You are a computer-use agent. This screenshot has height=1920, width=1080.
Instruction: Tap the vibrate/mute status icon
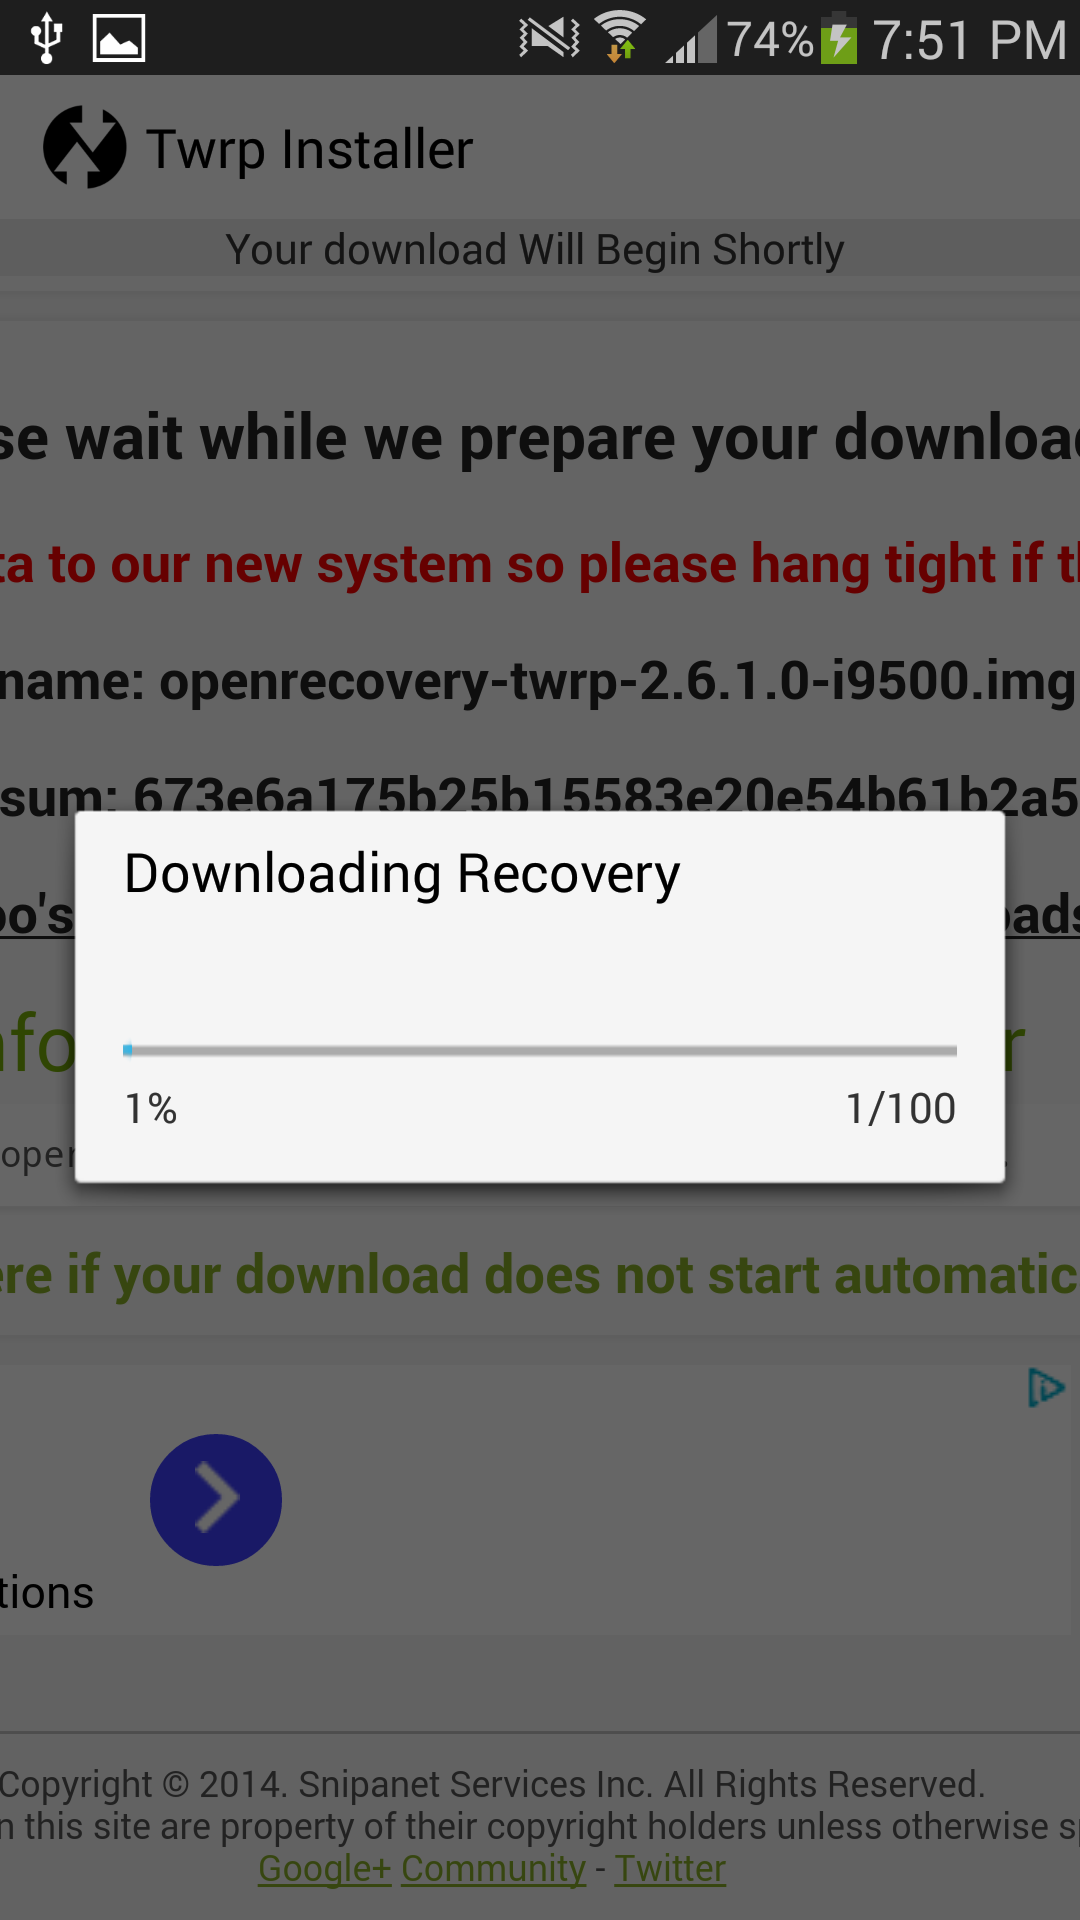pyautogui.click(x=549, y=39)
